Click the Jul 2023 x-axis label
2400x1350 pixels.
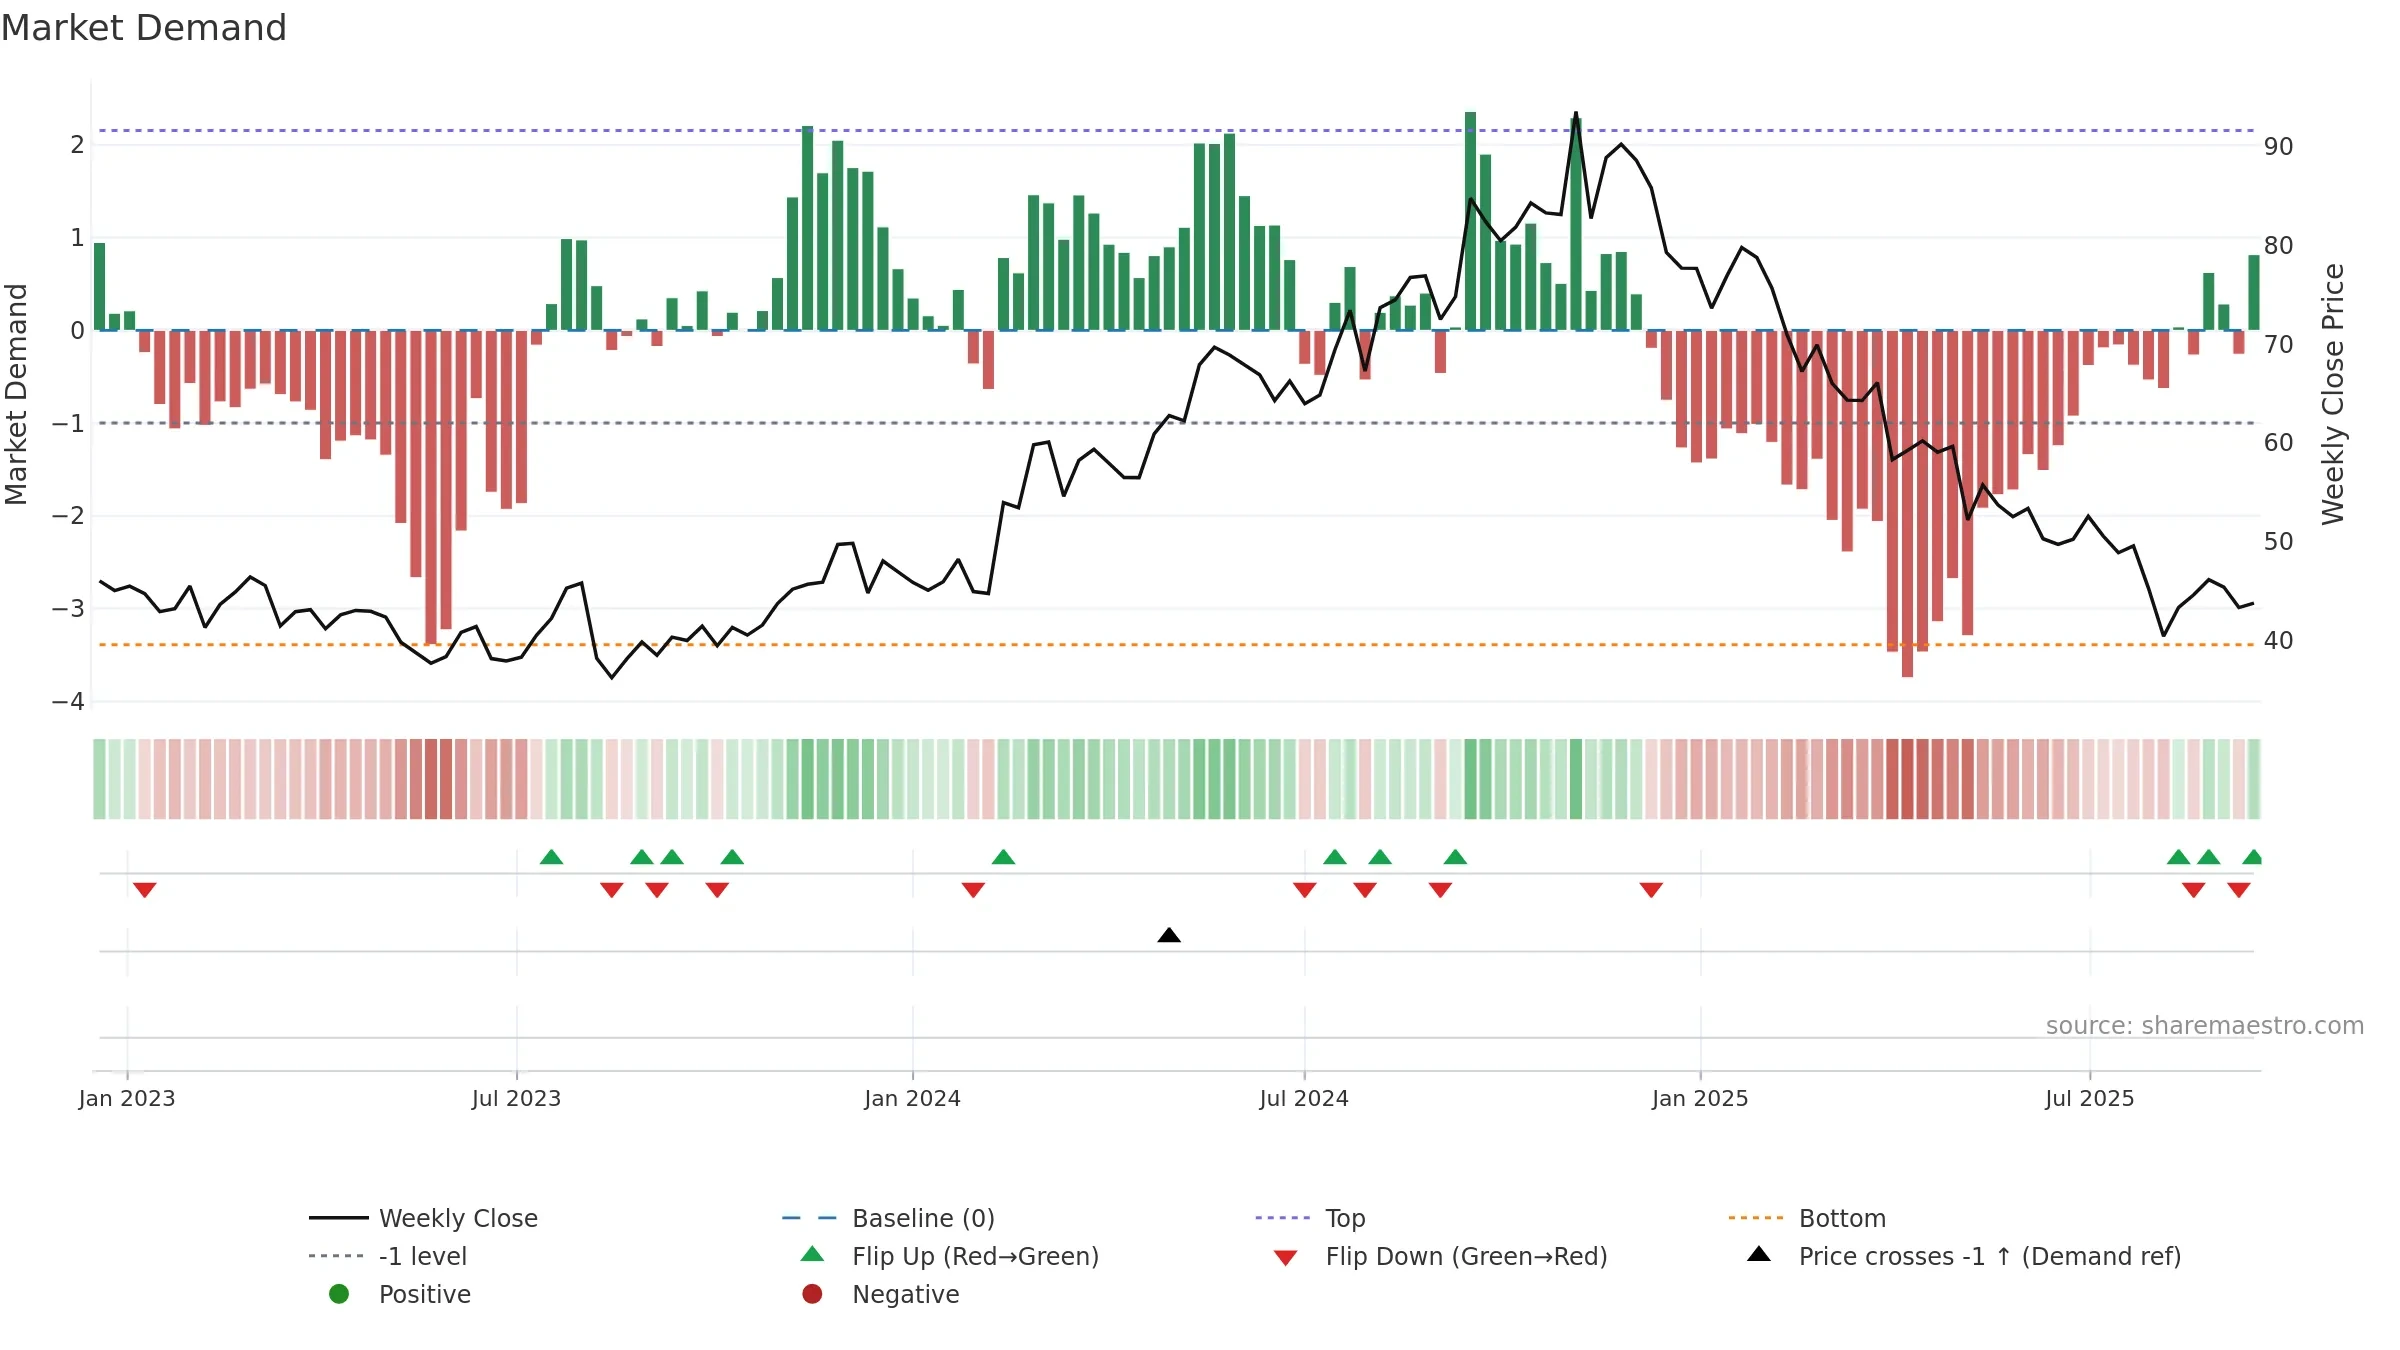pos(516,1099)
